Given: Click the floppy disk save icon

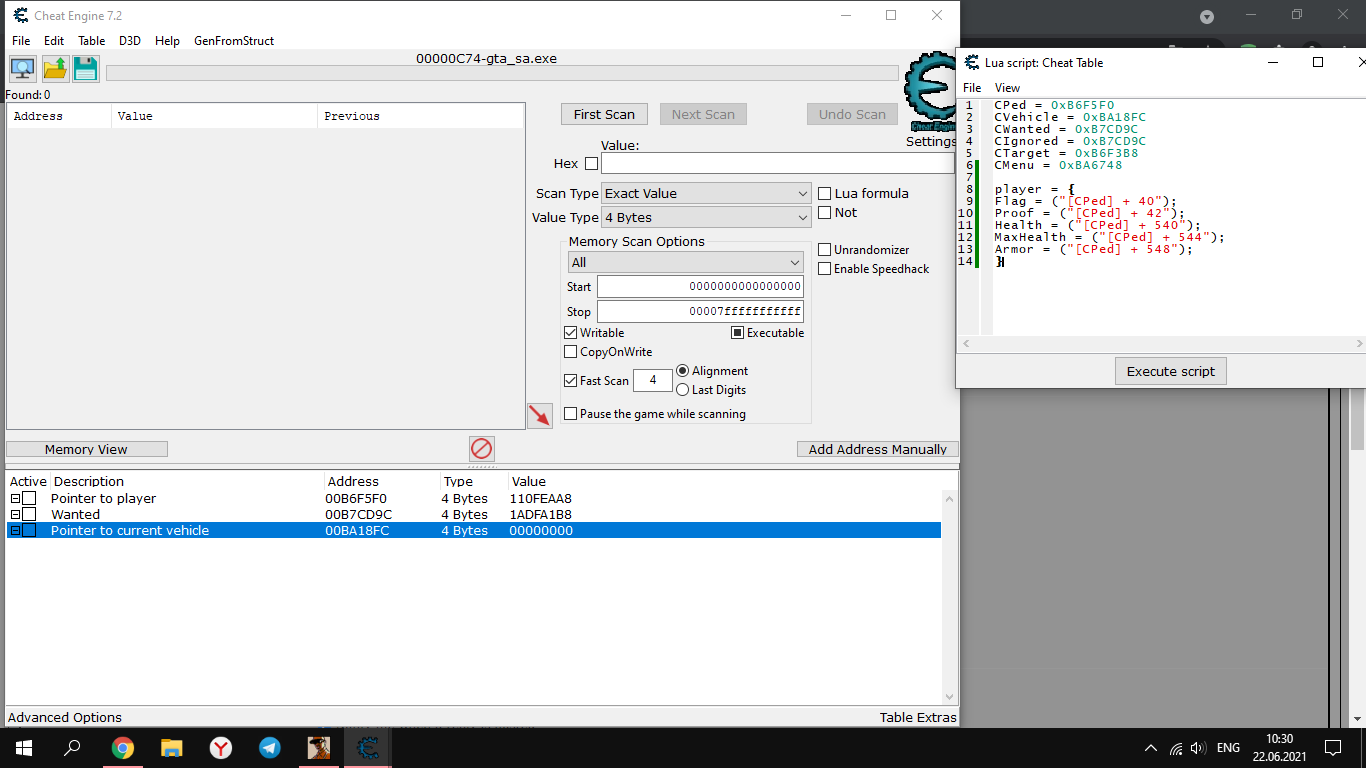Looking at the screenshot, I should pyautogui.click(x=86, y=69).
